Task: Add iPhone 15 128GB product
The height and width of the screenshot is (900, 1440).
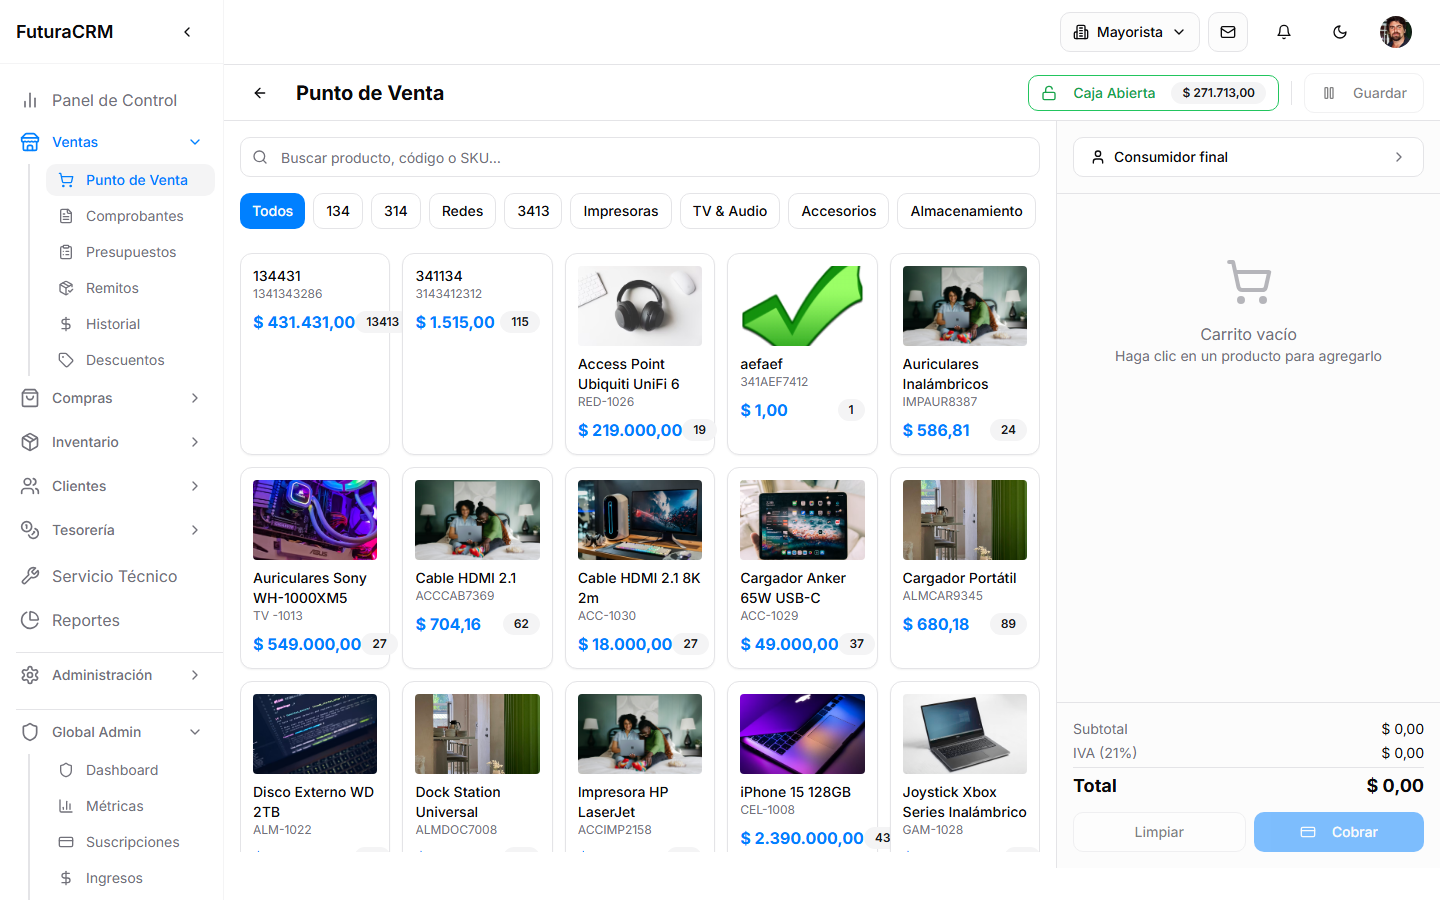Action: (802, 768)
